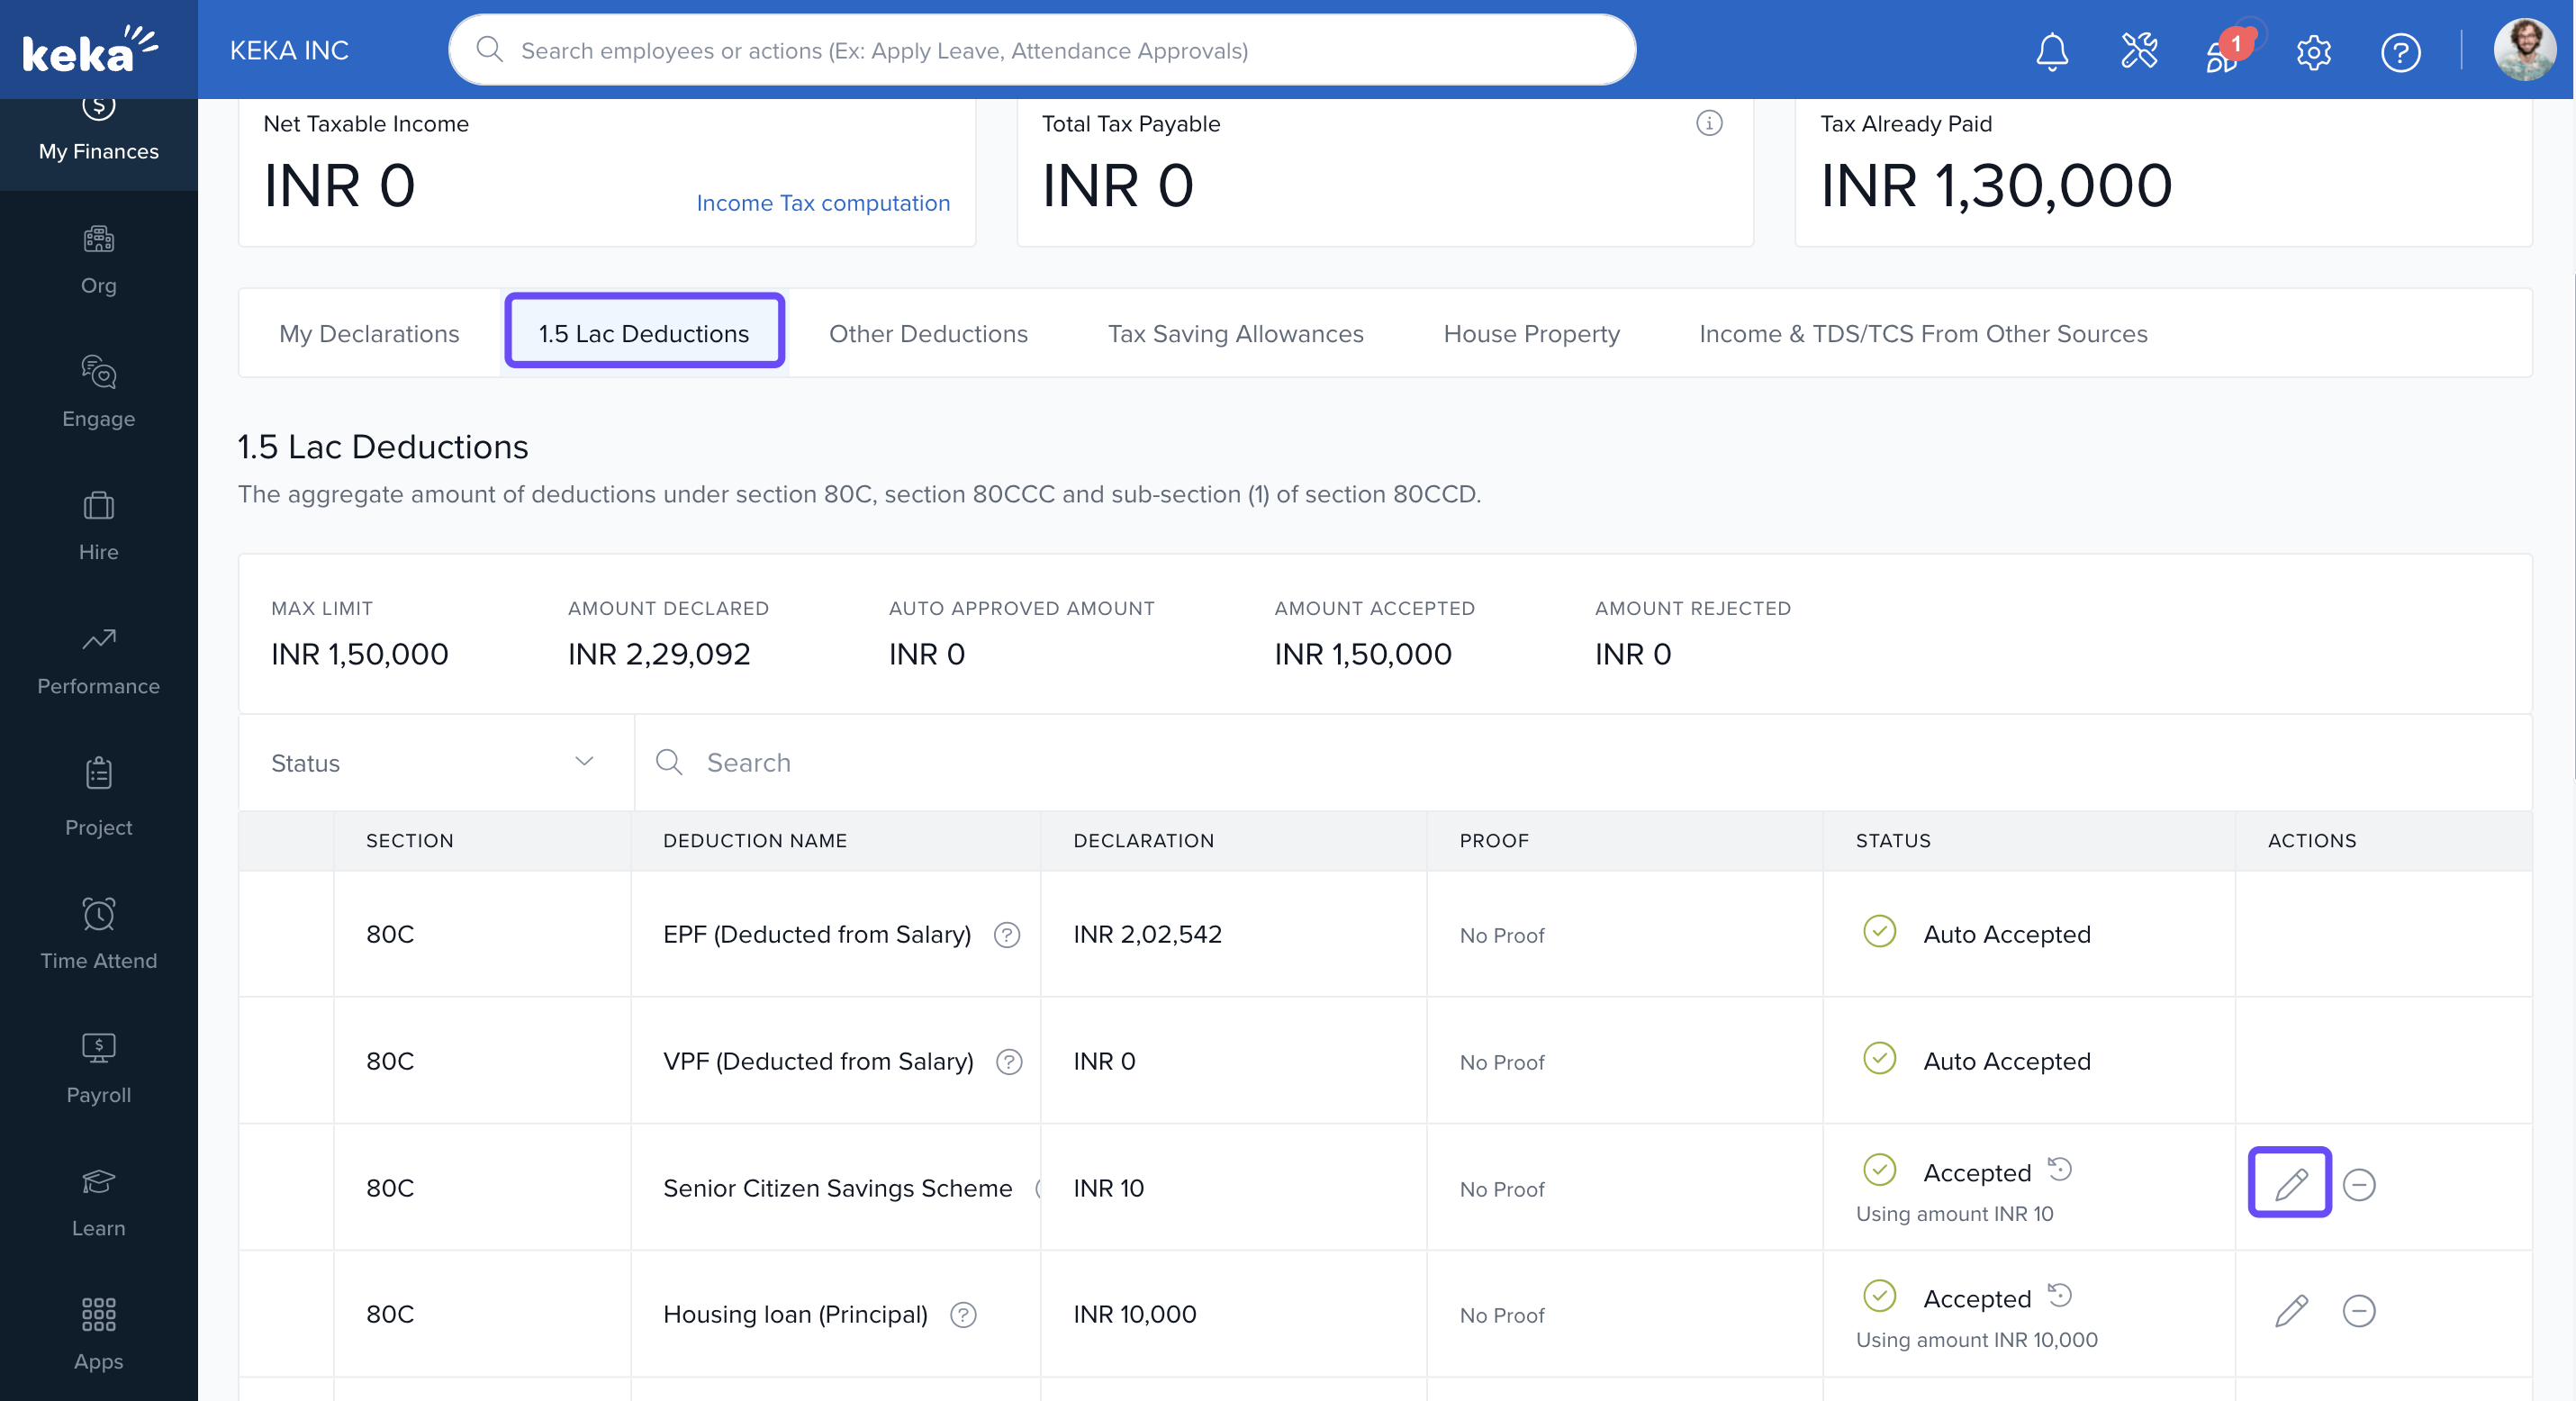Image resolution: width=2576 pixels, height=1401 pixels.
Task: Click the tools wrench icon in header
Action: tap(2139, 51)
